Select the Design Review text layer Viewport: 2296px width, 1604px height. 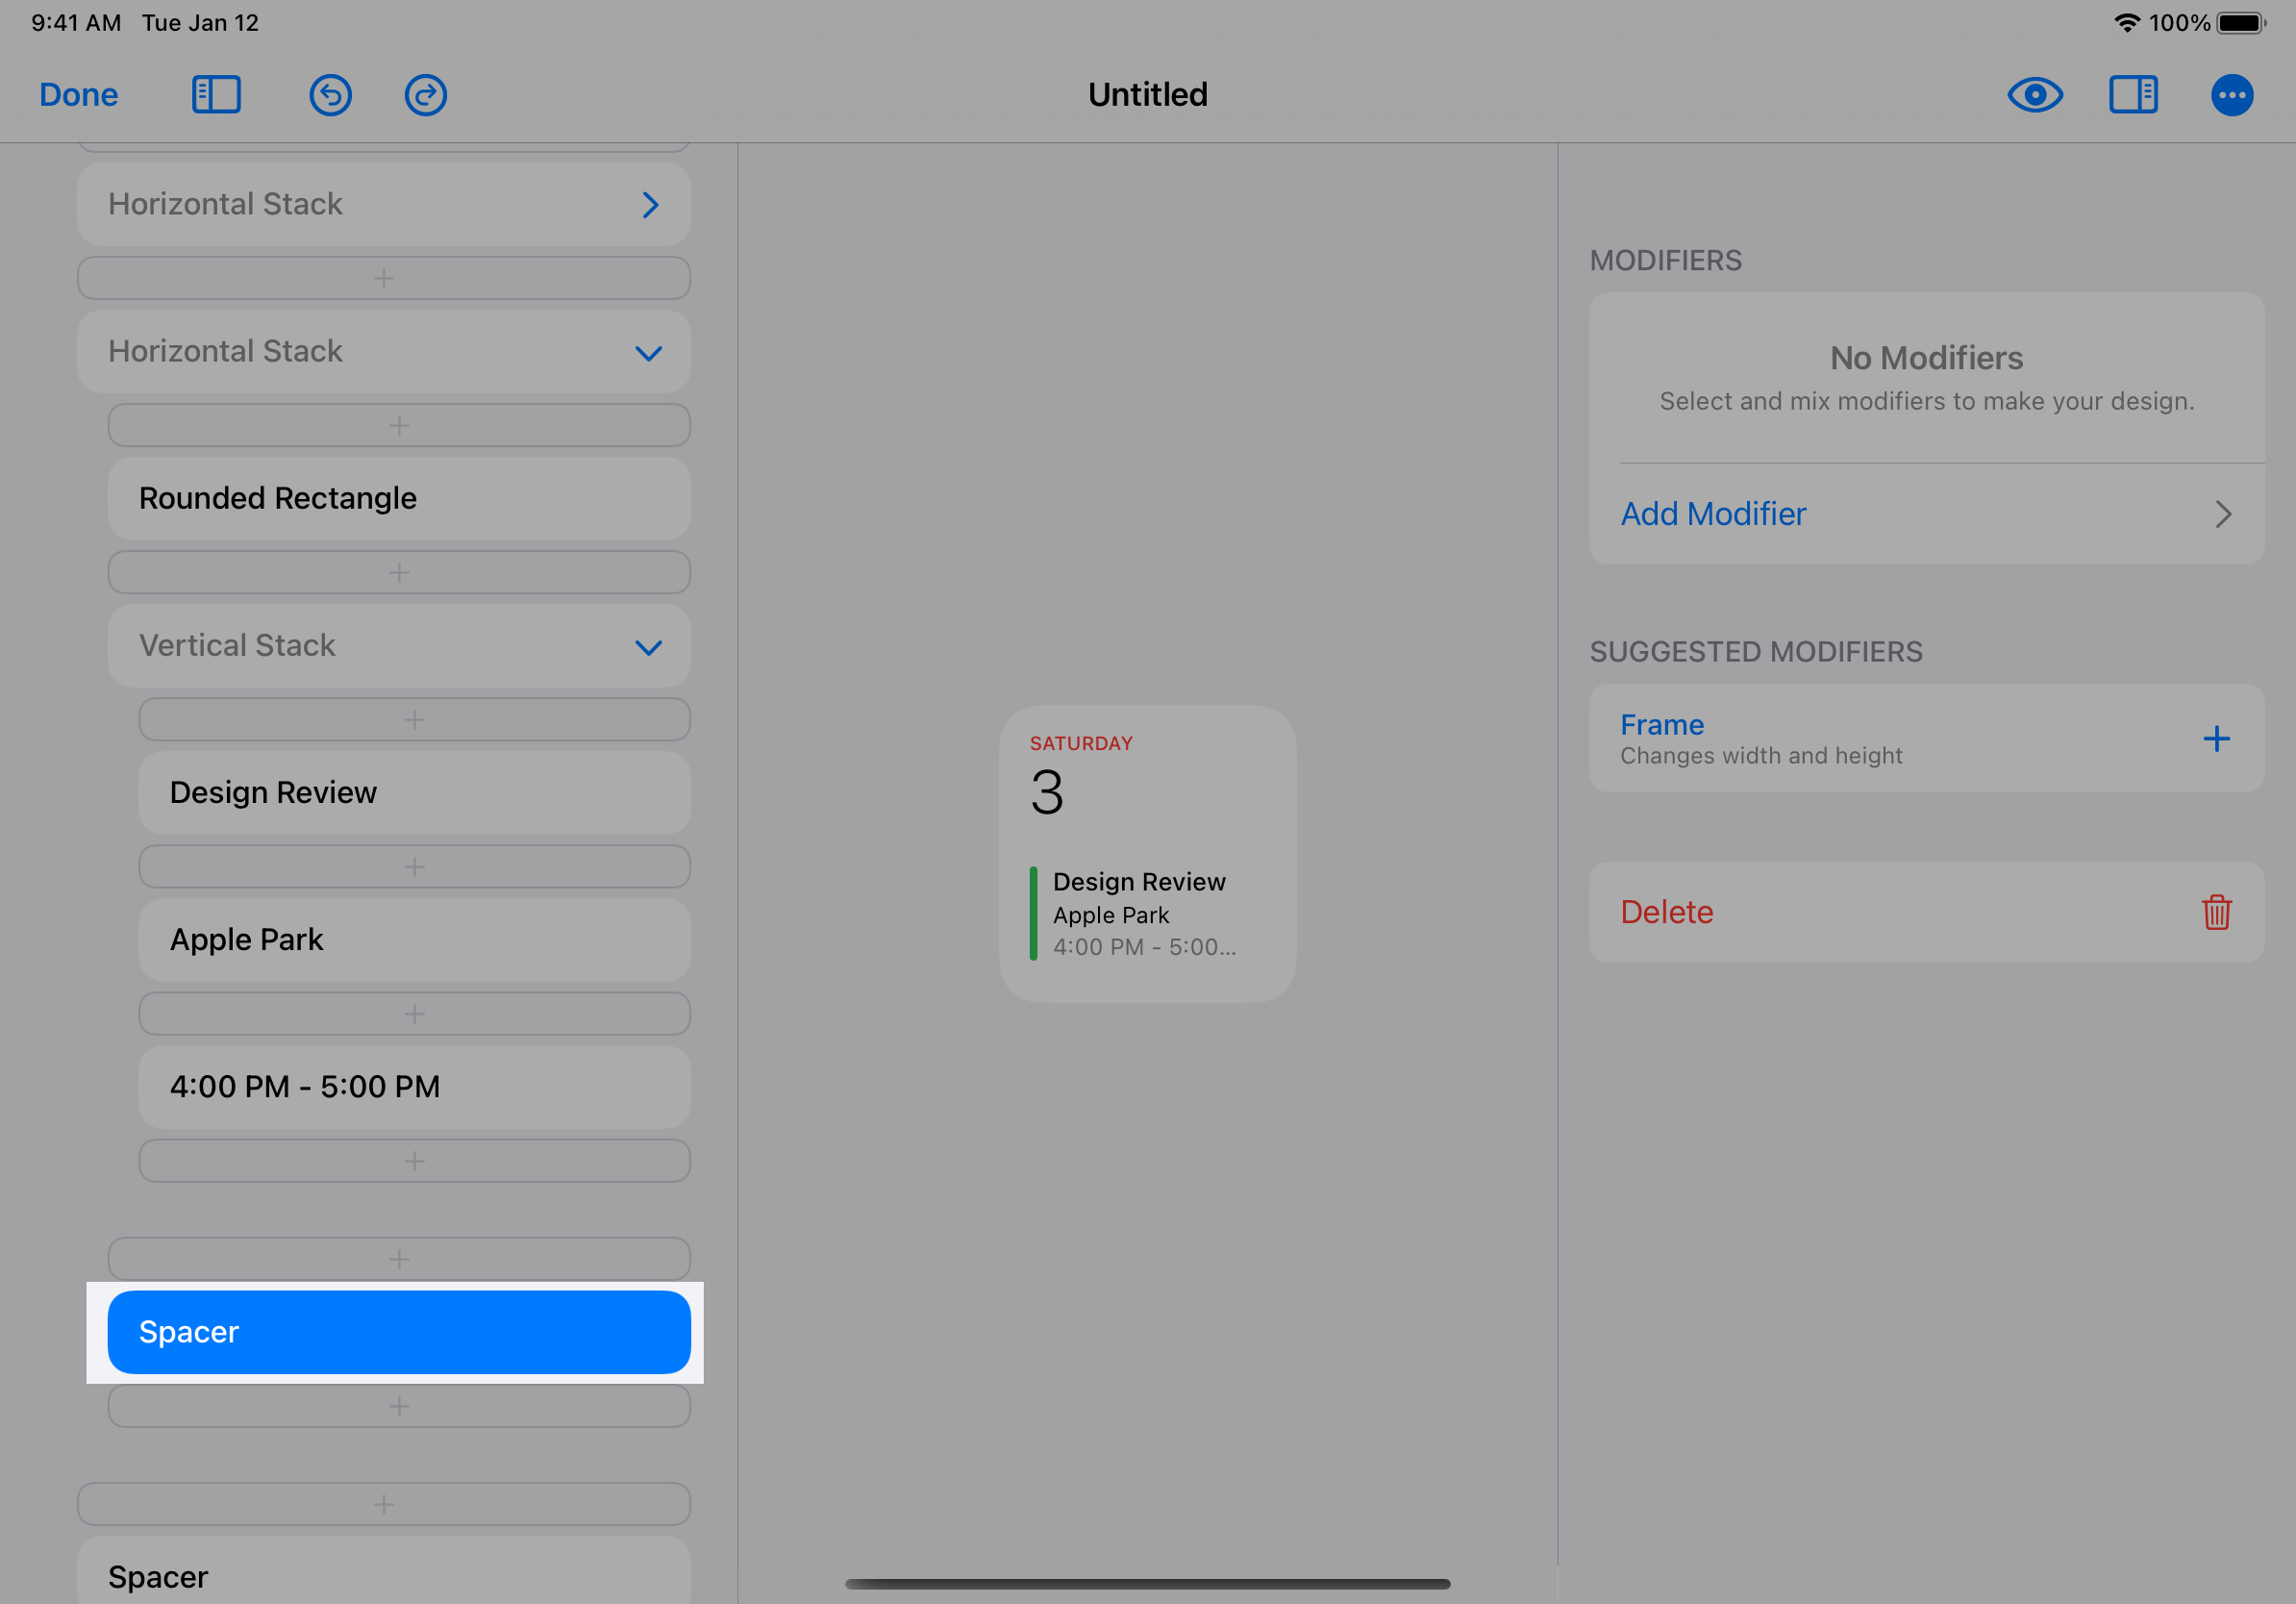point(414,793)
